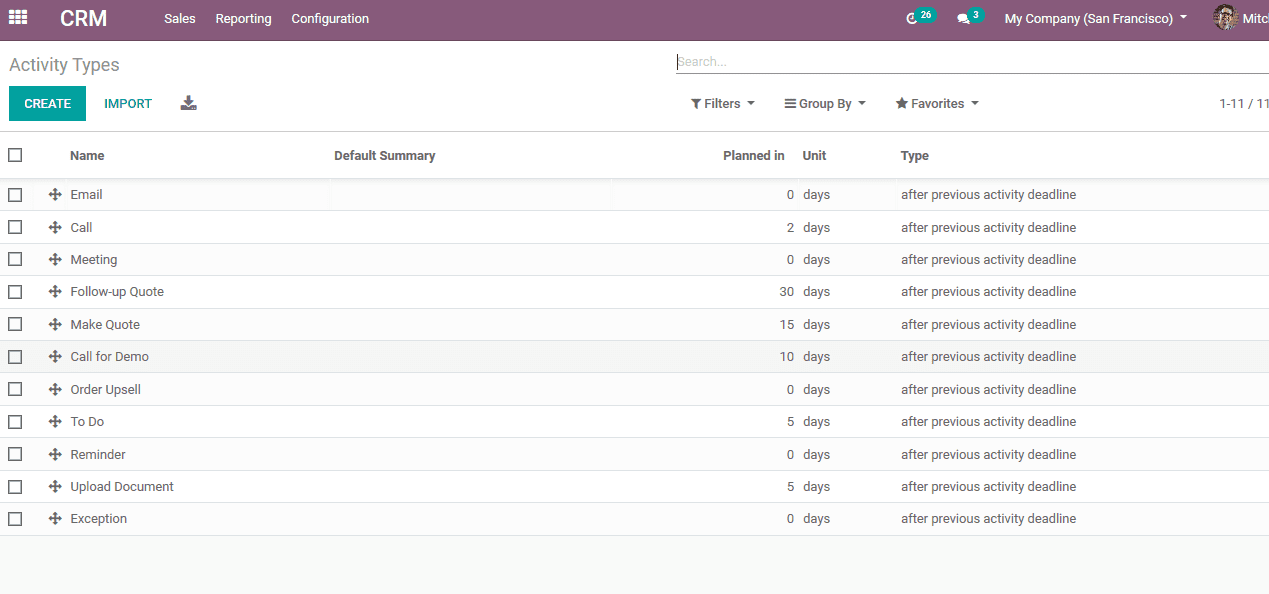Grab the drag handle of Exception row
The height and width of the screenshot is (594, 1269).
[55, 519]
